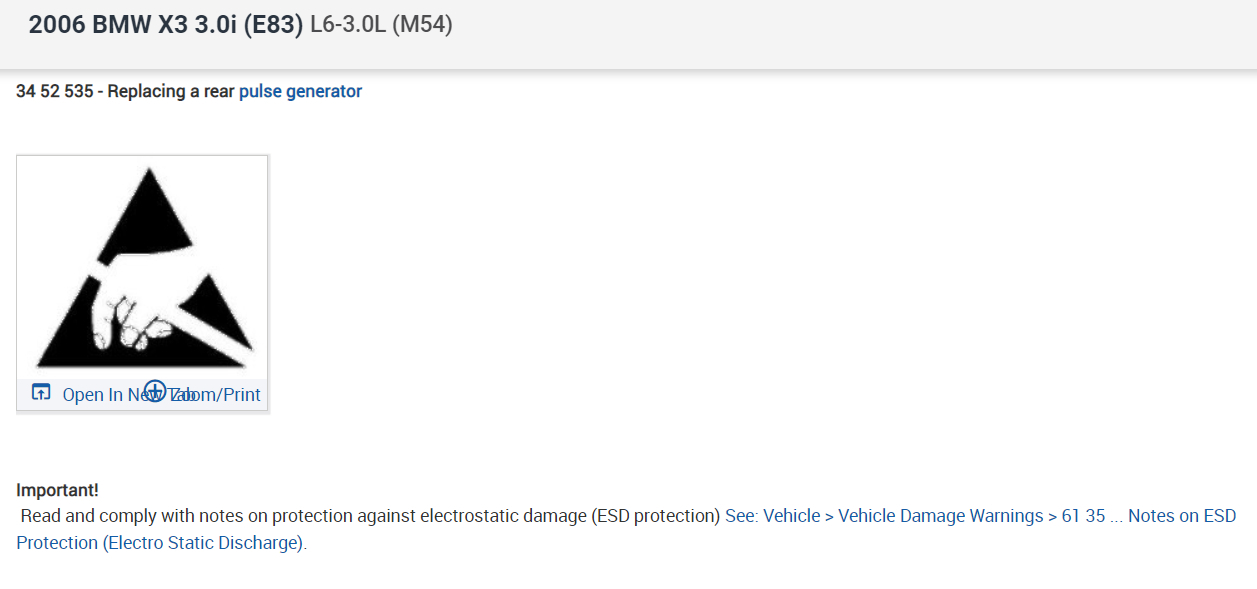Click the circled plus zoom icon

click(155, 391)
